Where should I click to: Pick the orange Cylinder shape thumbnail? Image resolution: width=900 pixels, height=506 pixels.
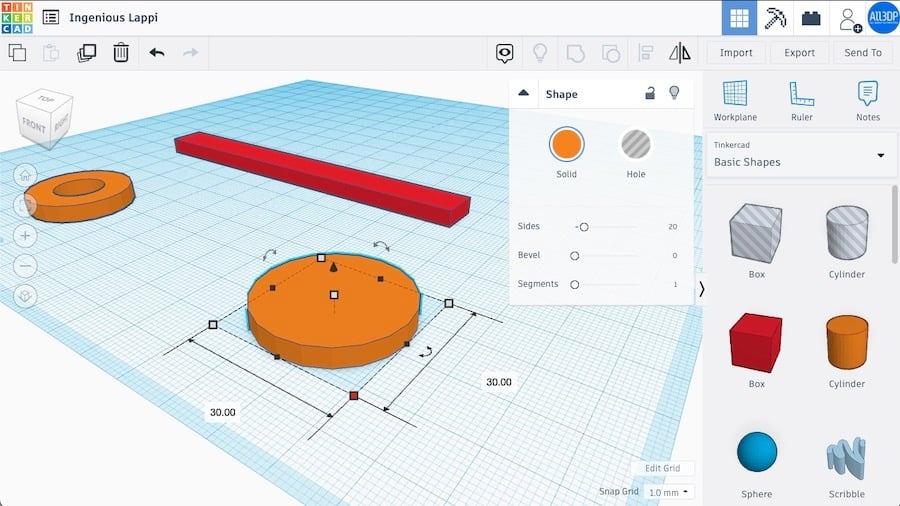click(x=846, y=343)
